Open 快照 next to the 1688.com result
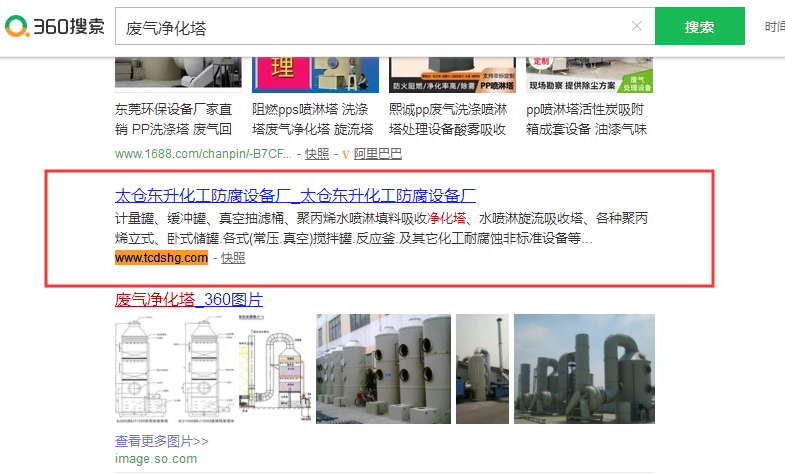 (x=317, y=154)
